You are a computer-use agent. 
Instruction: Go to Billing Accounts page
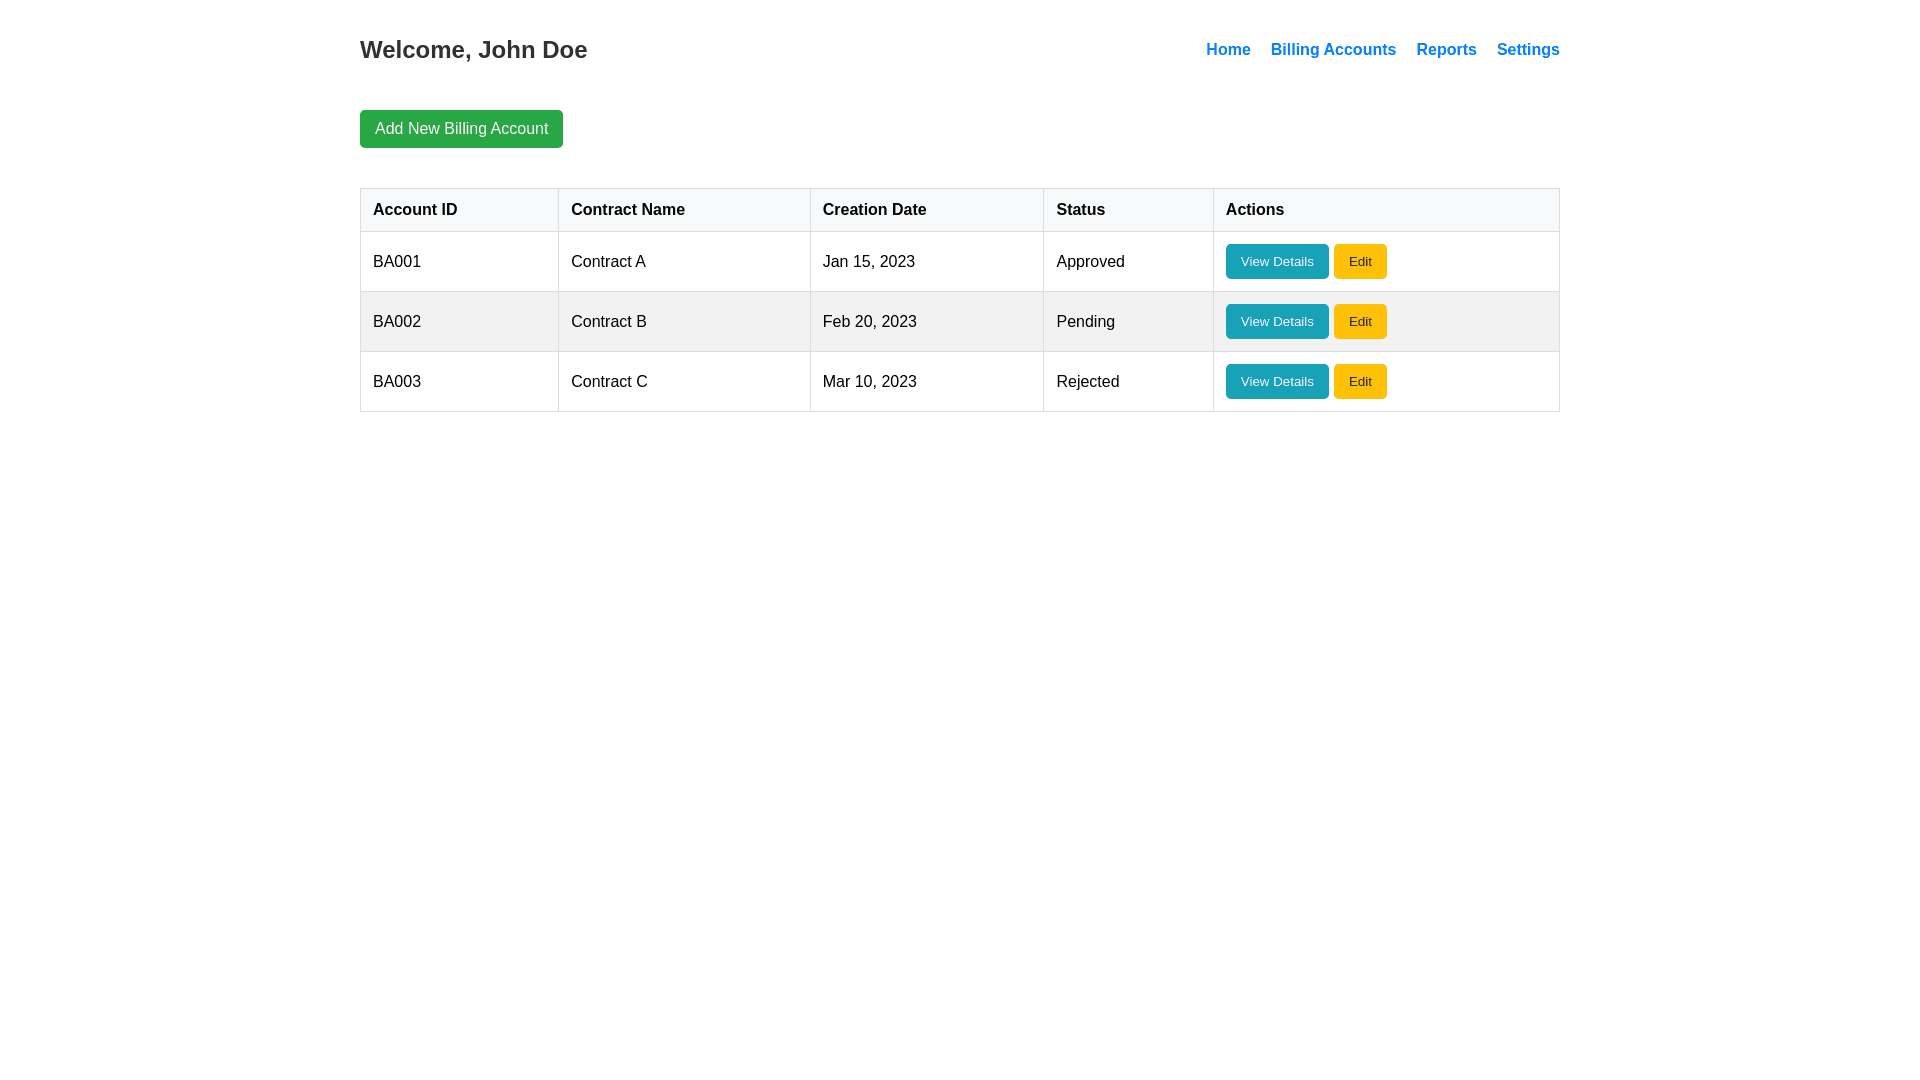tap(1332, 50)
